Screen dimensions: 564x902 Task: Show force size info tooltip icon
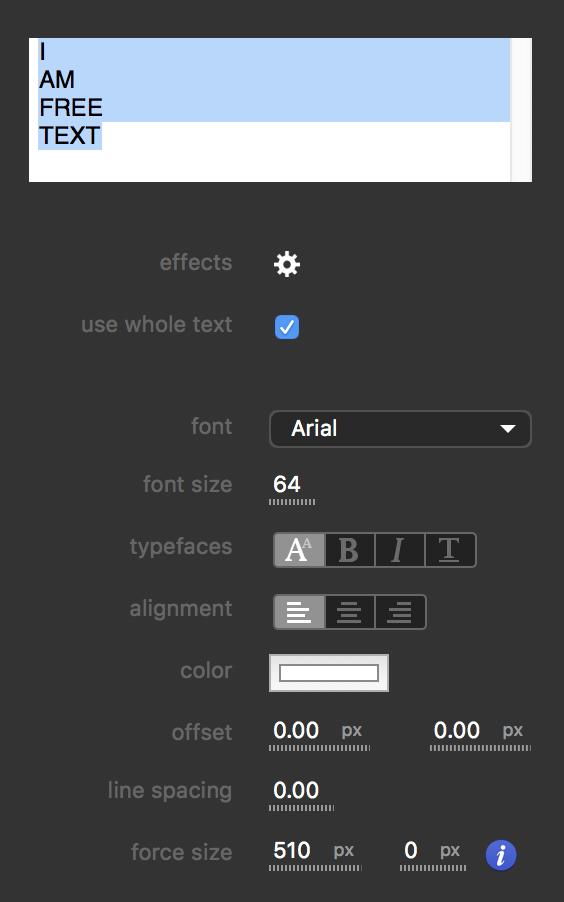coord(501,855)
